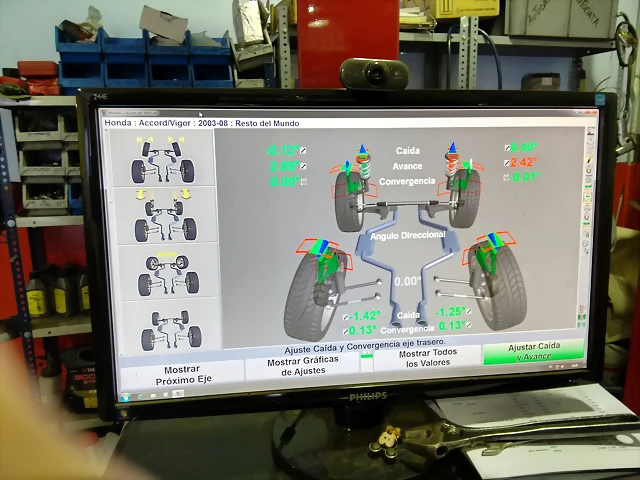The image size is (640, 480).
Task: Toggle the icon beside the 2.42° Avance value
Action: pos(507,162)
